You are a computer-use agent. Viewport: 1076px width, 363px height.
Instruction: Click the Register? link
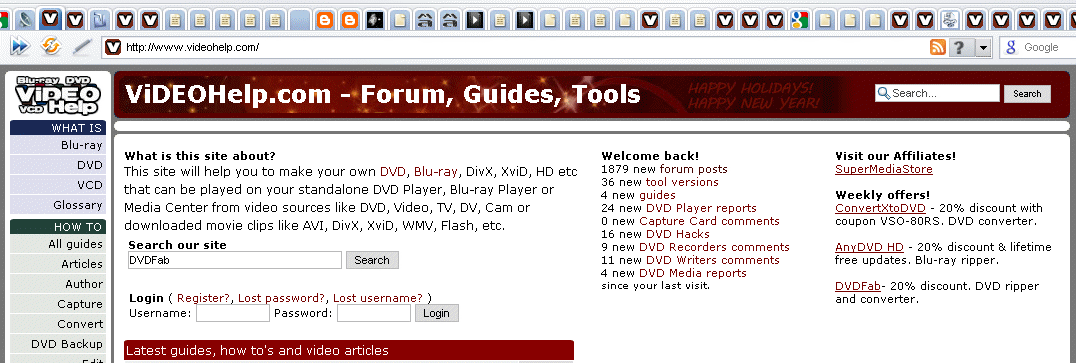(204, 298)
